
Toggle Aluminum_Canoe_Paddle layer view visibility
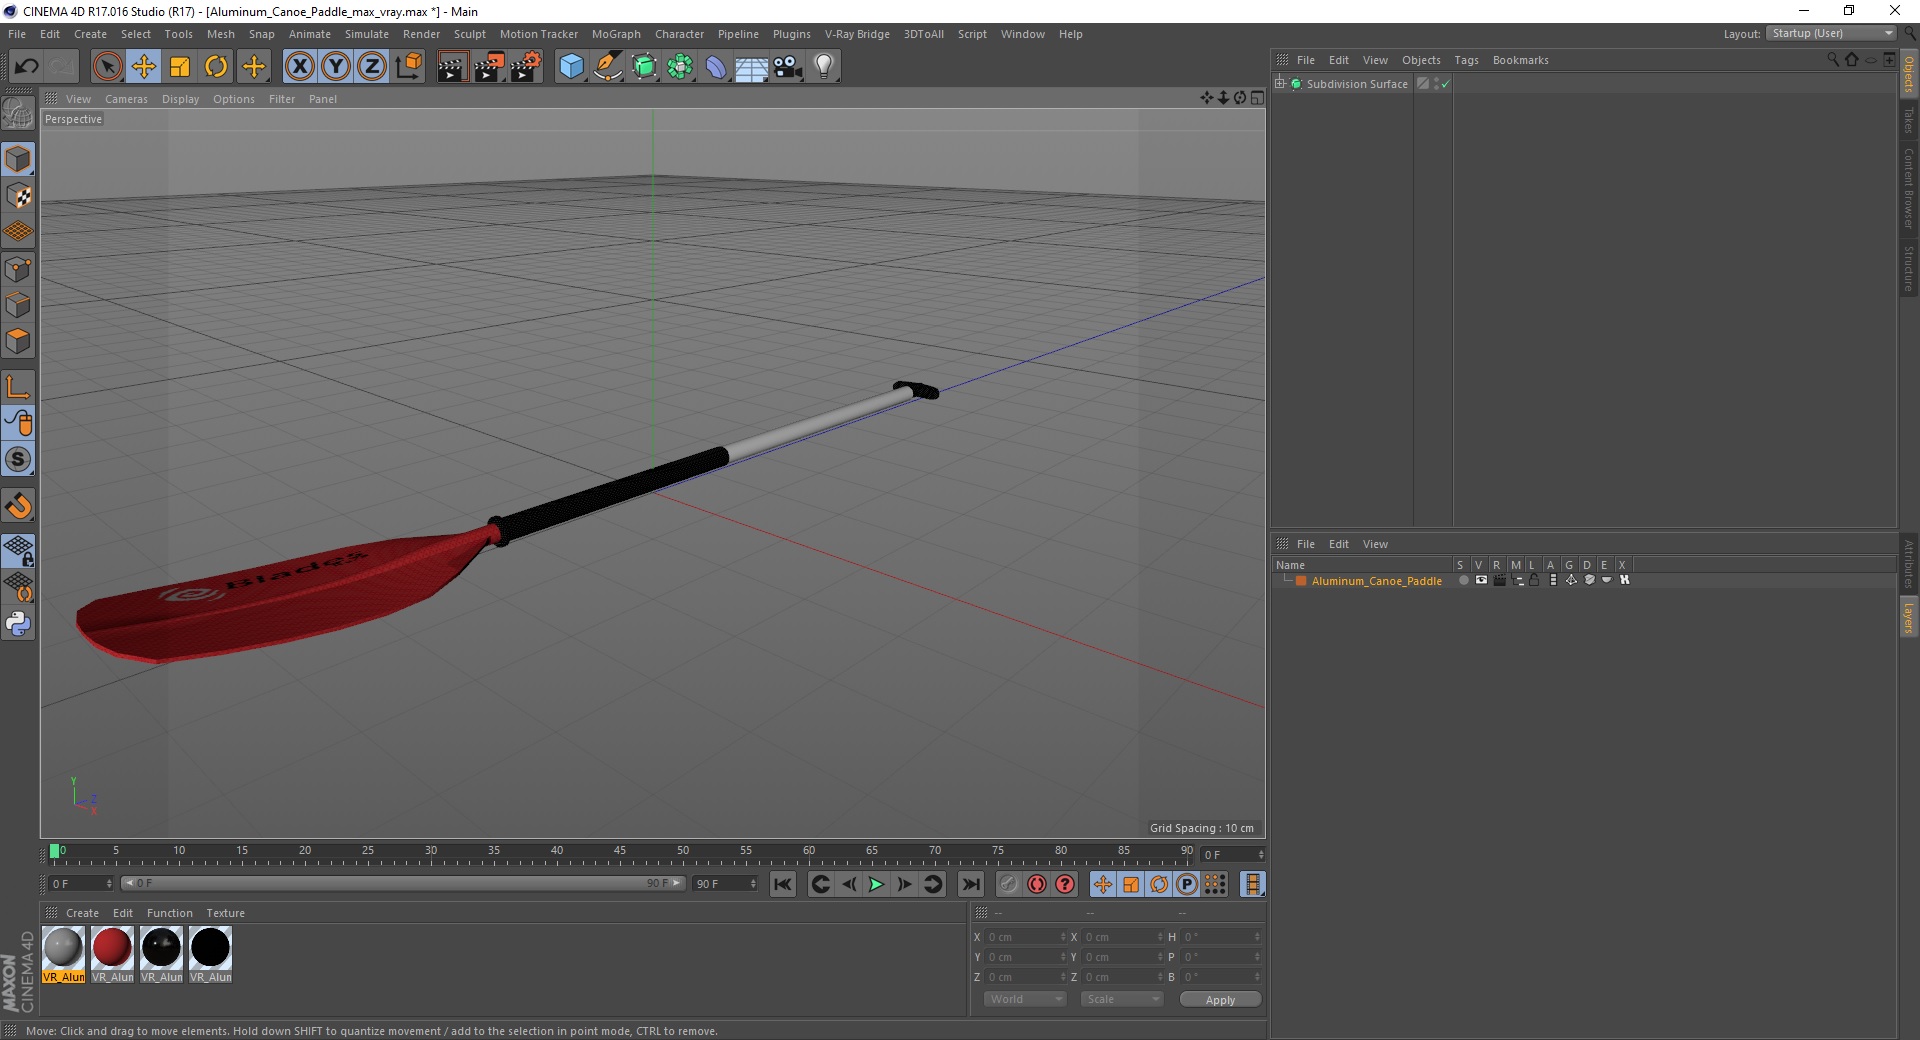pyautogui.click(x=1481, y=580)
